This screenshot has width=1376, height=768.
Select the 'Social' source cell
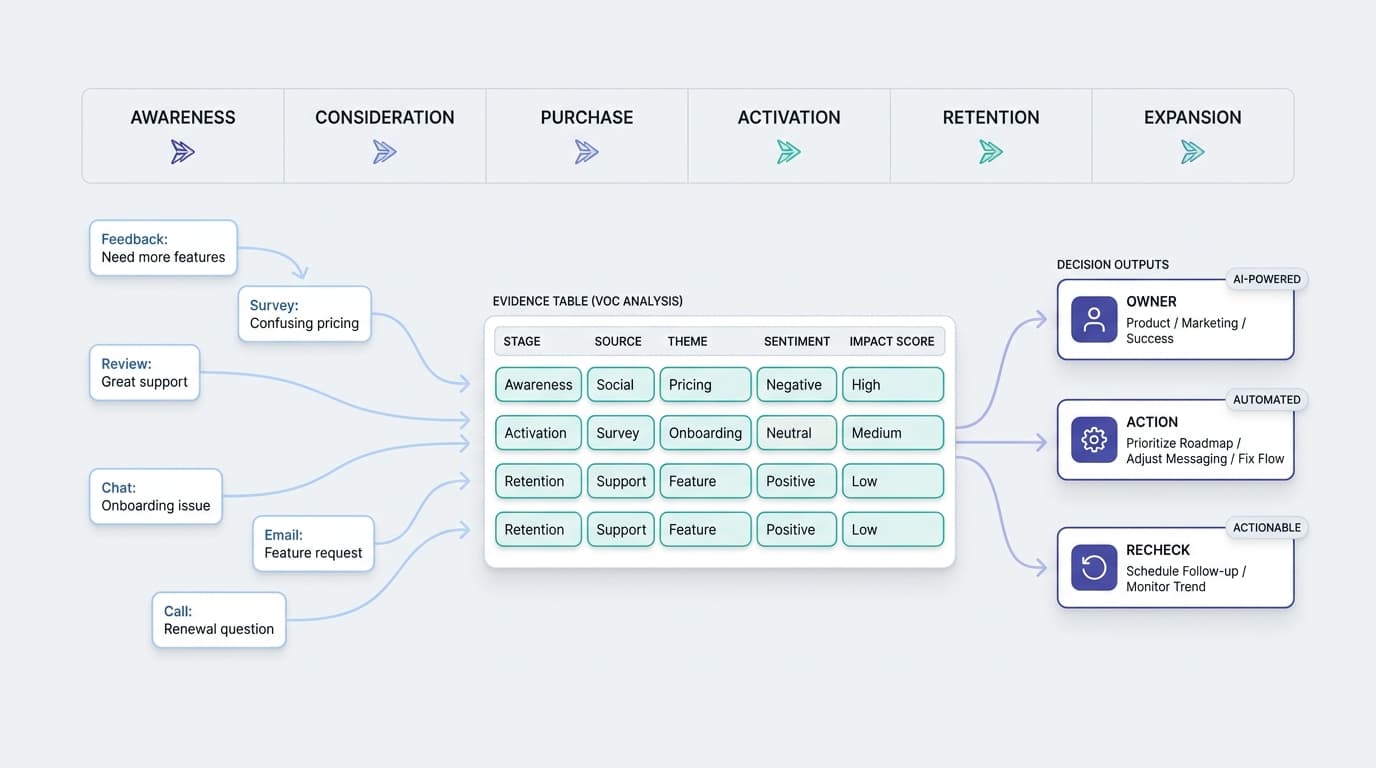621,385
